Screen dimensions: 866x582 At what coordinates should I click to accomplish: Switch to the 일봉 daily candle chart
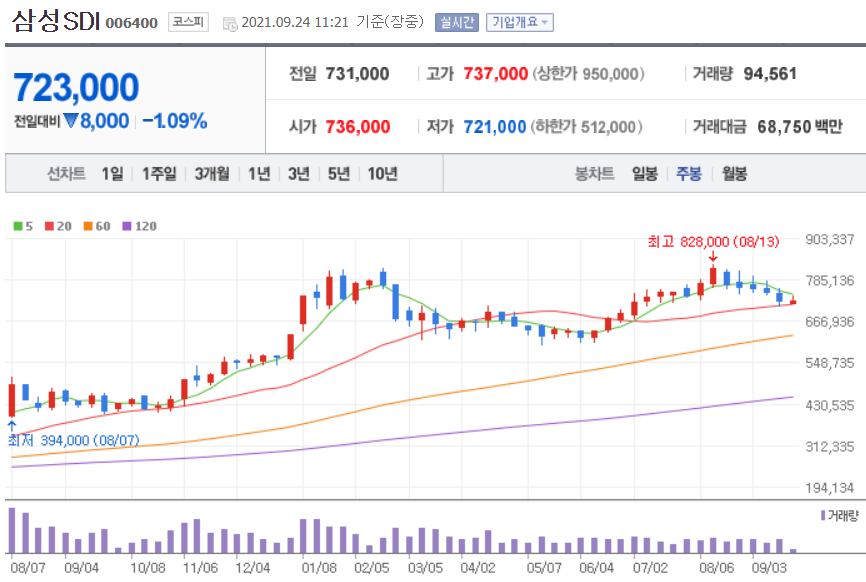pyautogui.click(x=645, y=174)
